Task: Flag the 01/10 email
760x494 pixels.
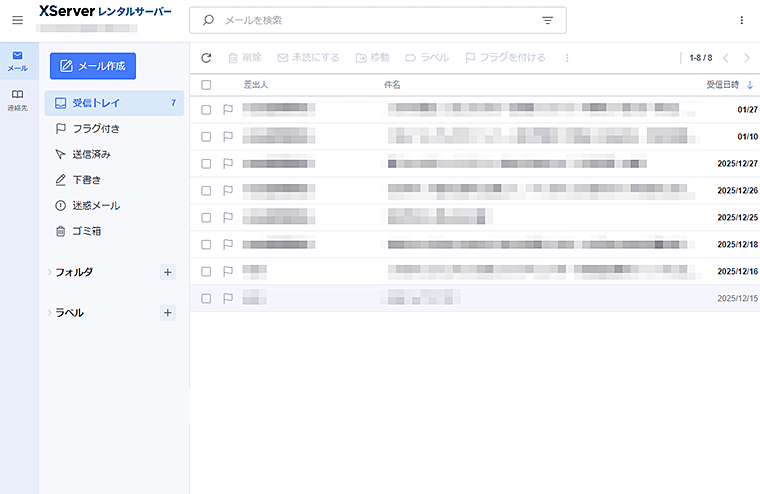Action: (228, 137)
